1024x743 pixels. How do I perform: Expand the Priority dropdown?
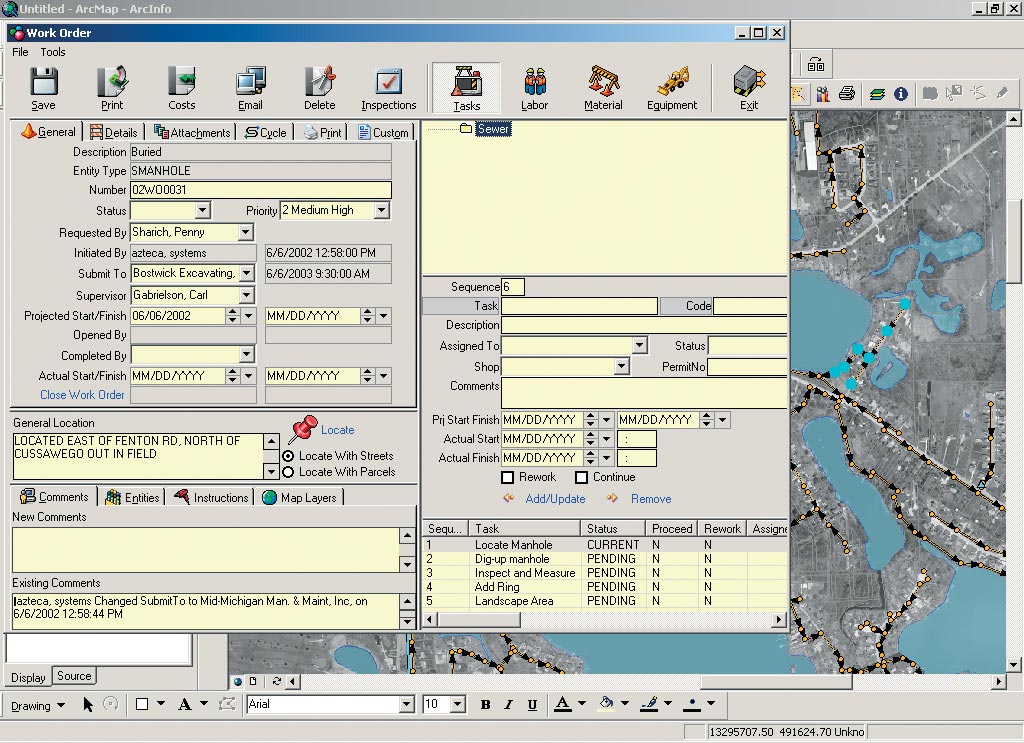pyautogui.click(x=381, y=211)
